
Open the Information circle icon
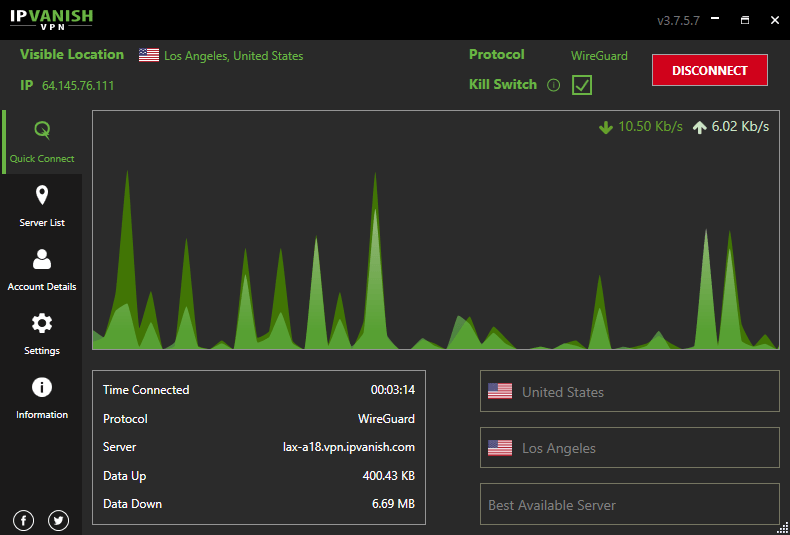pyautogui.click(x=42, y=387)
